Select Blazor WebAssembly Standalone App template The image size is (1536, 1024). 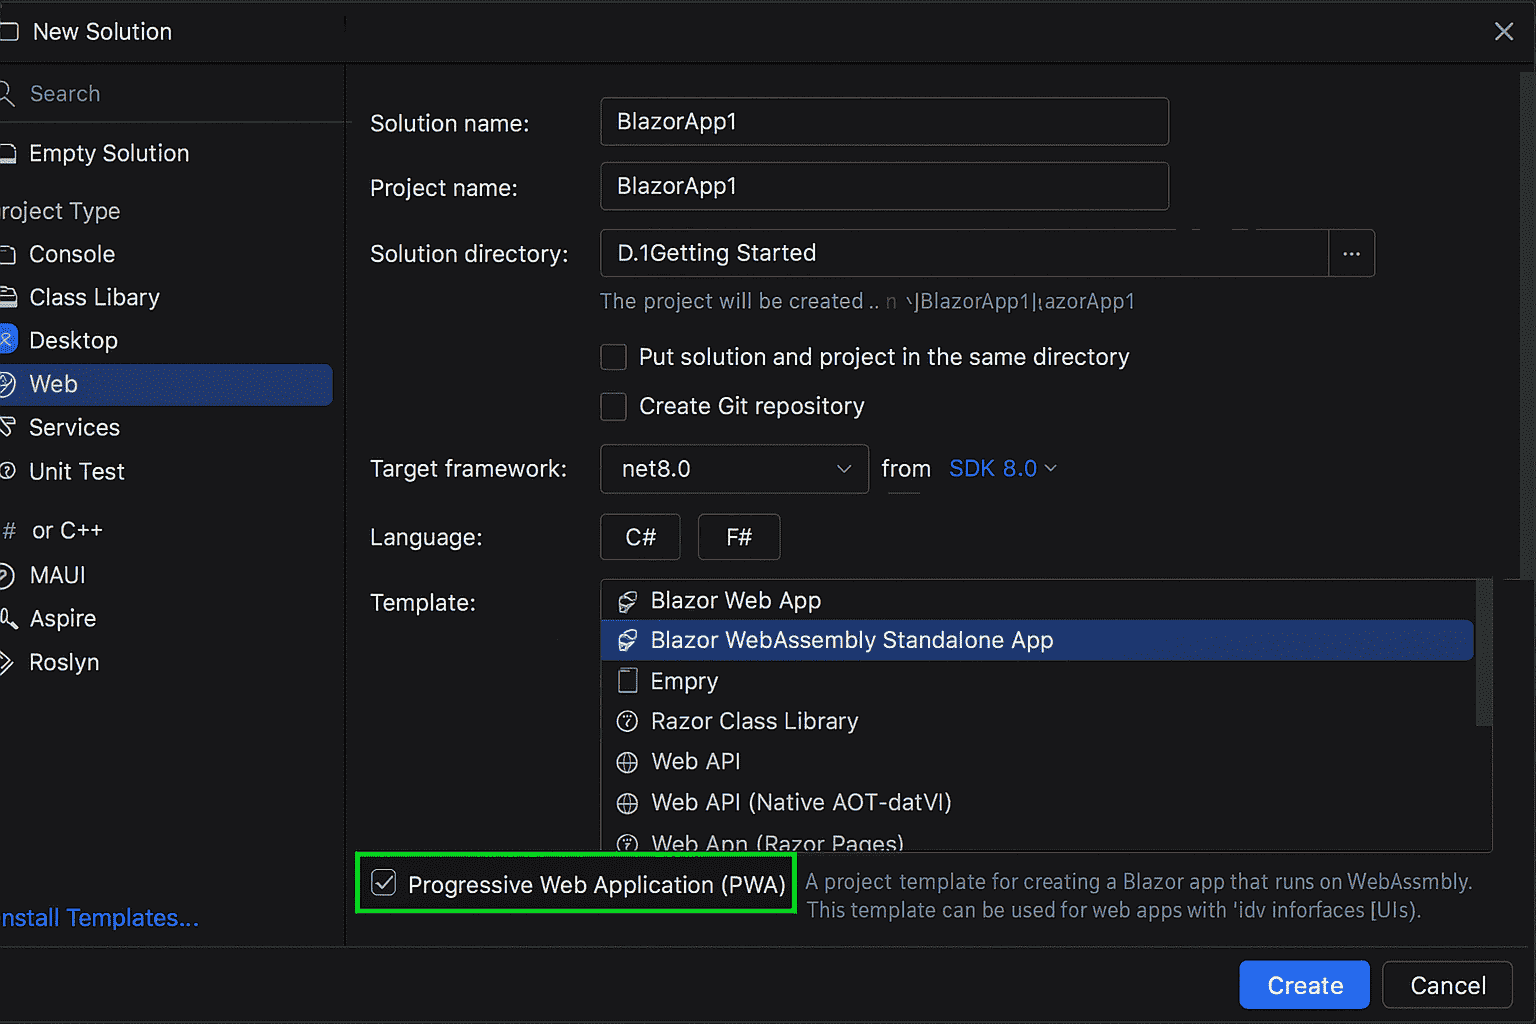[x=1038, y=640]
